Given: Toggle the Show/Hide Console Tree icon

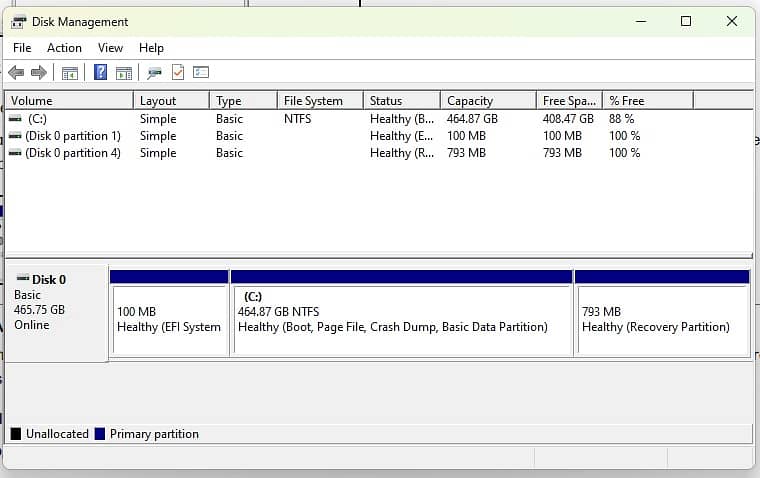Looking at the screenshot, I should coord(70,72).
